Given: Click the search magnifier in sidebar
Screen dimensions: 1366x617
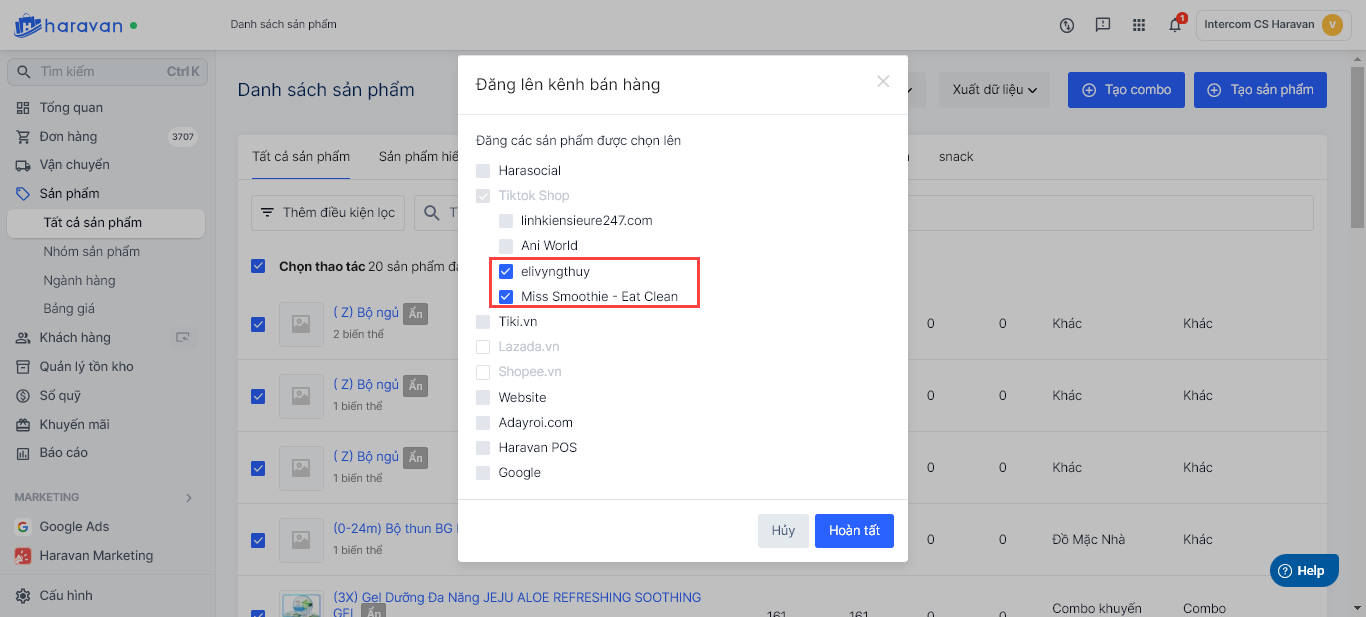Looking at the screenshot, I should tap(23, 72).
